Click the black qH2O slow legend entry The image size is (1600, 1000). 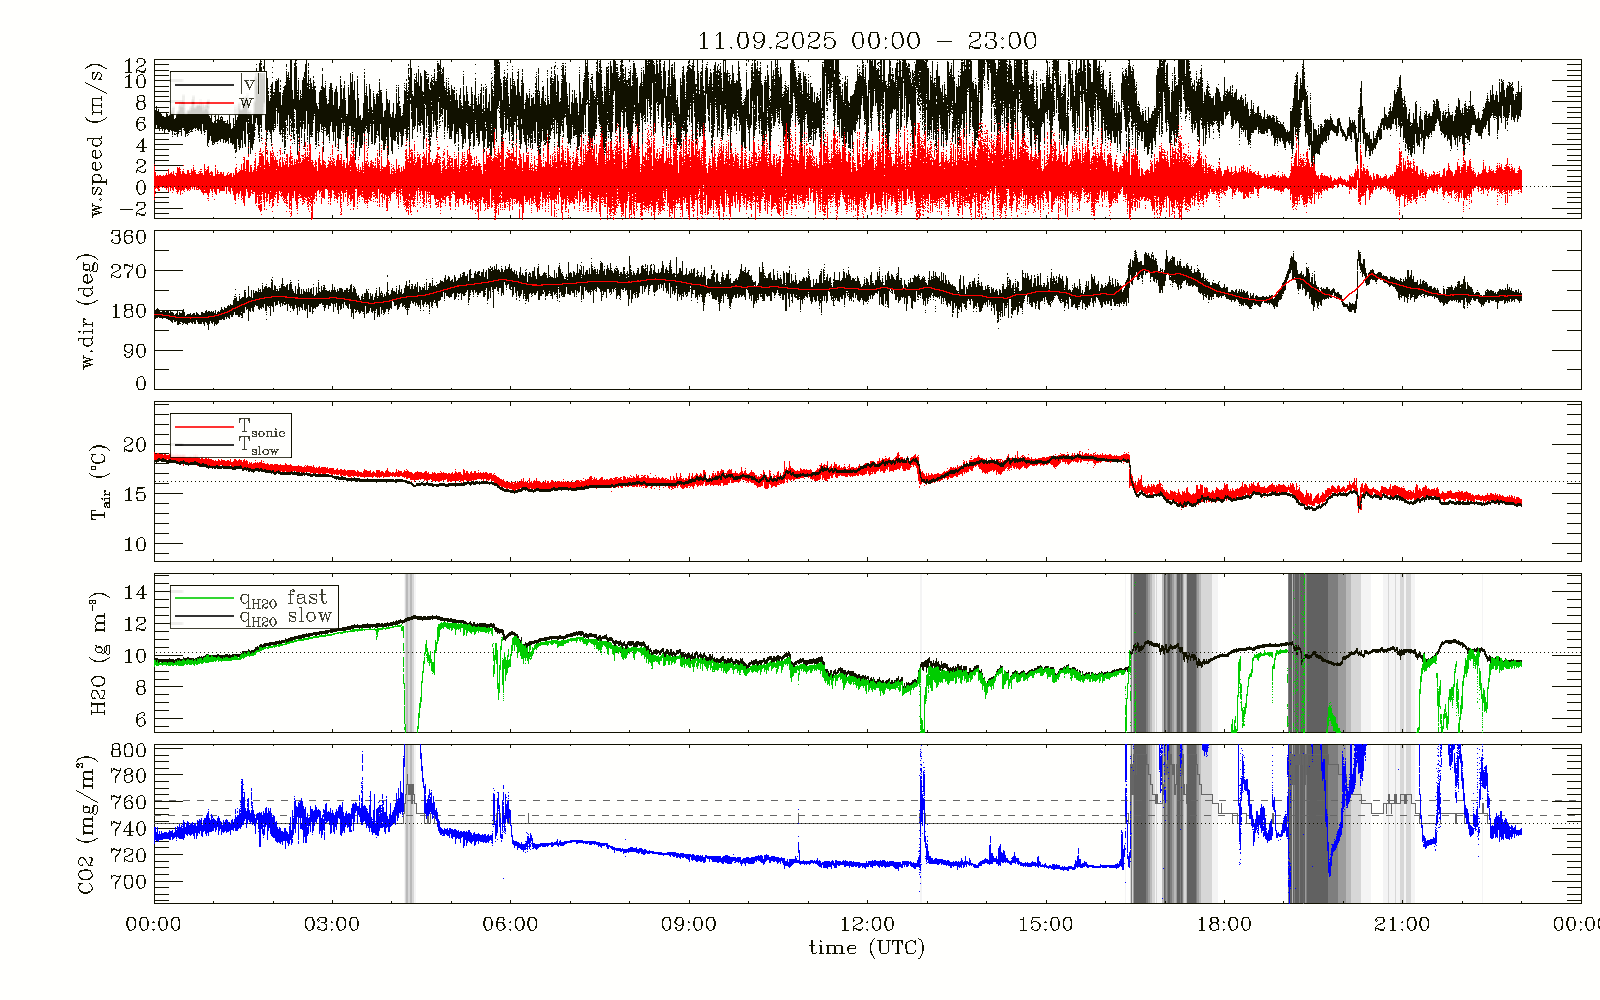(x=252, y=616)
